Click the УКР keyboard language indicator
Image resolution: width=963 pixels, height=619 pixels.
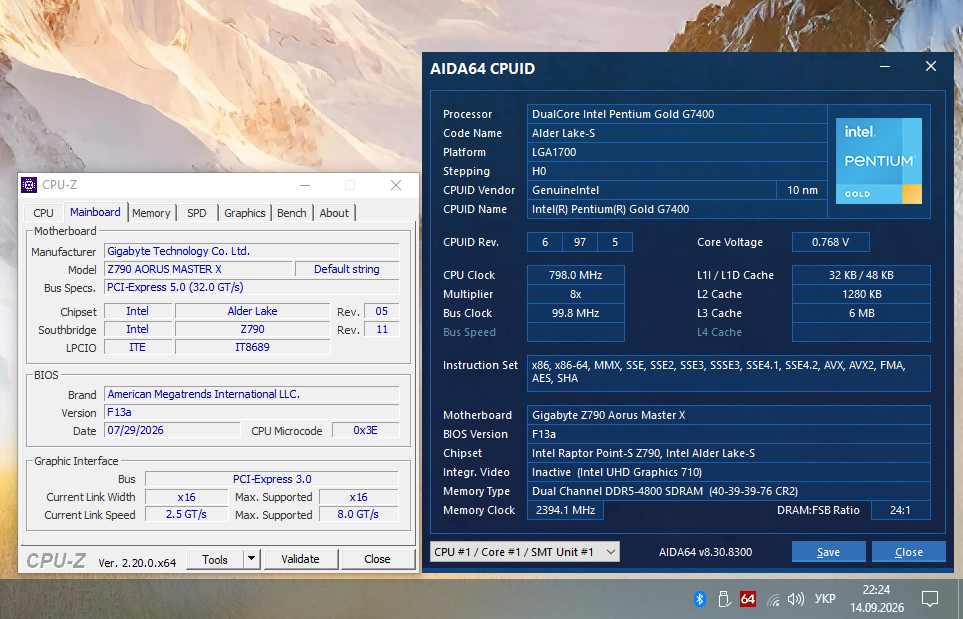click(x=825, y=599)
